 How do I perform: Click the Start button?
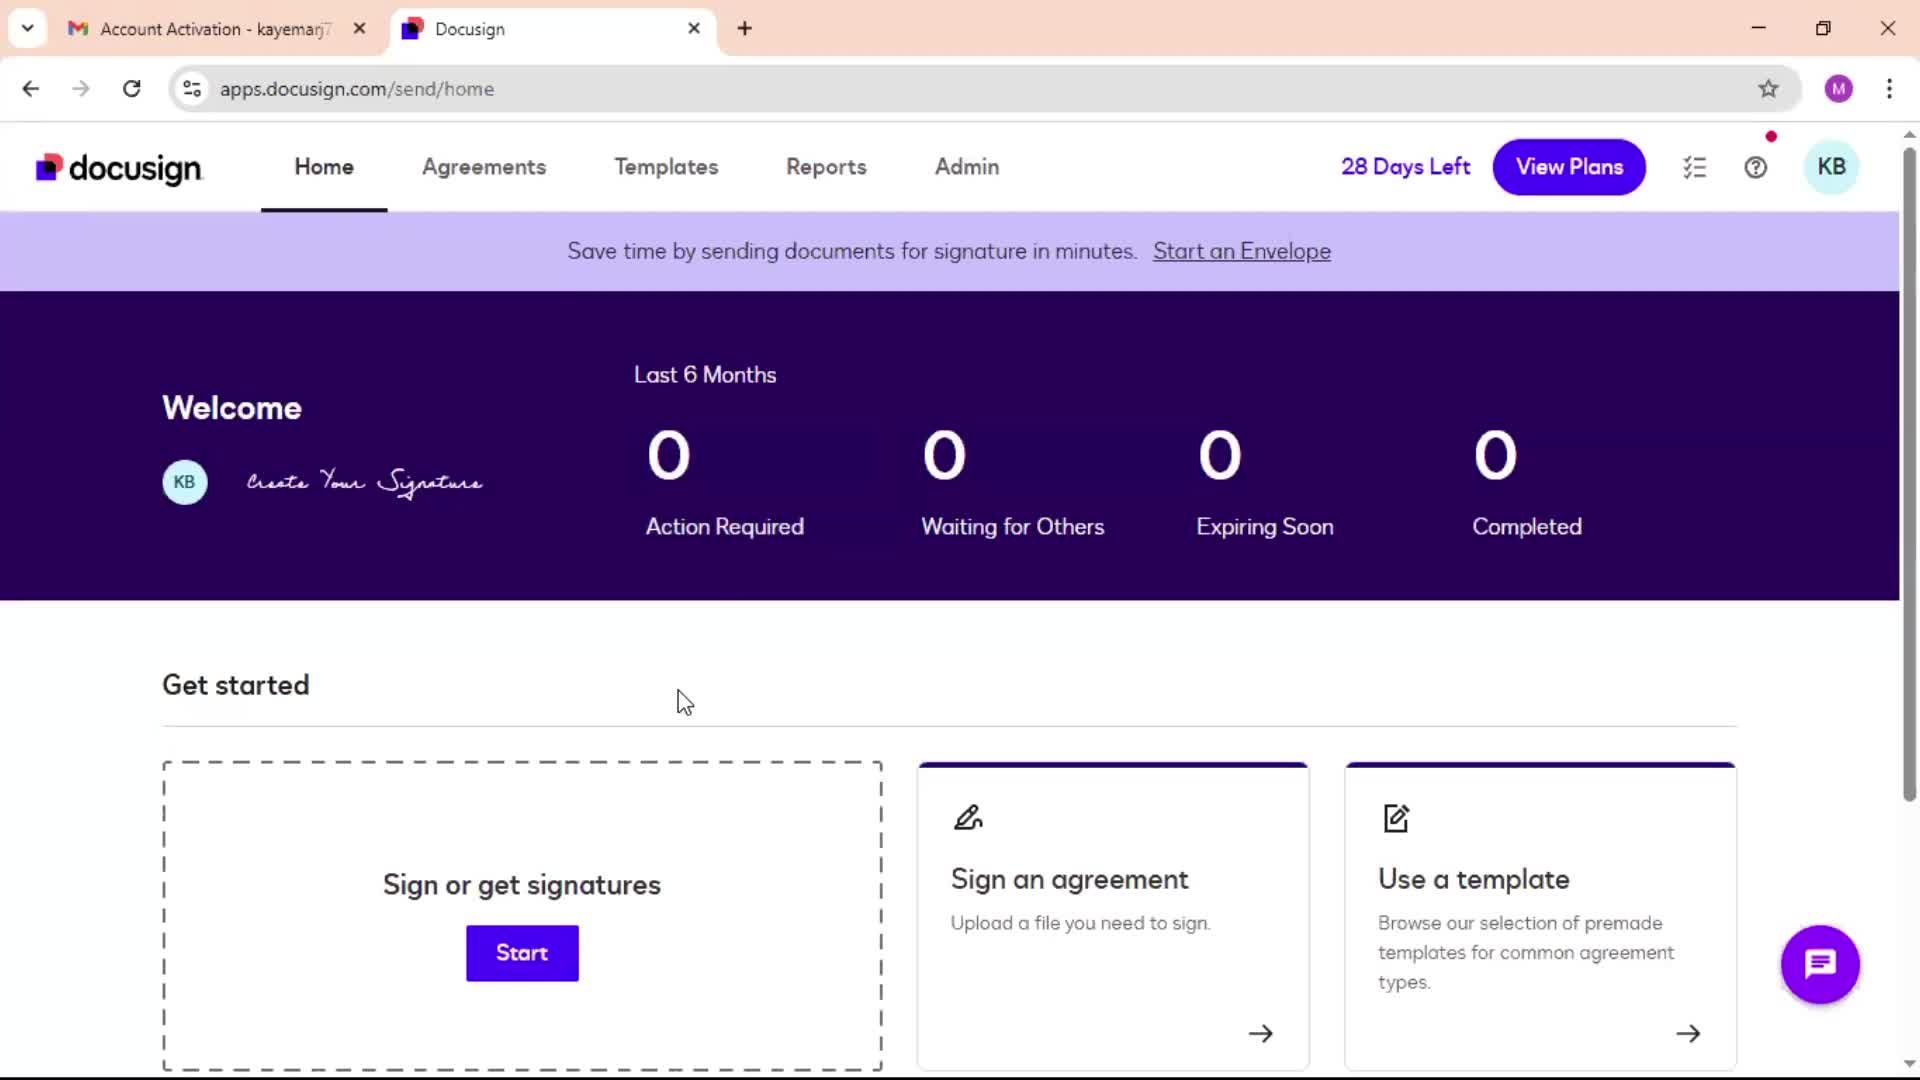click(x=522, y=953)
